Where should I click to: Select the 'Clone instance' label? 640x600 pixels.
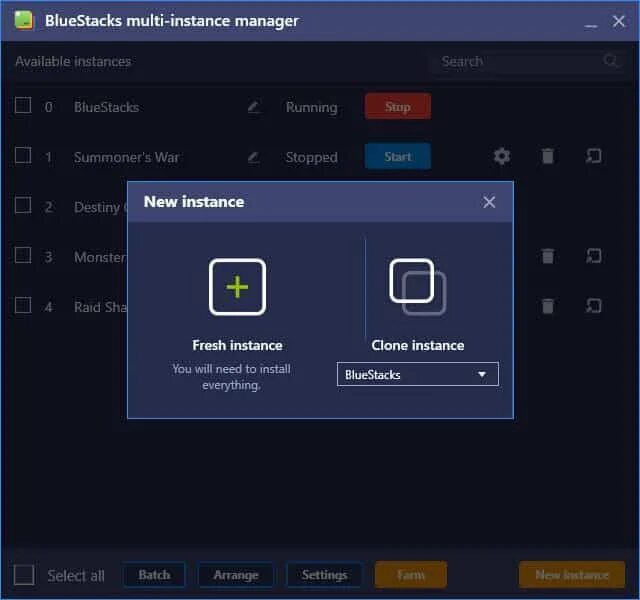tap(418, 346)
